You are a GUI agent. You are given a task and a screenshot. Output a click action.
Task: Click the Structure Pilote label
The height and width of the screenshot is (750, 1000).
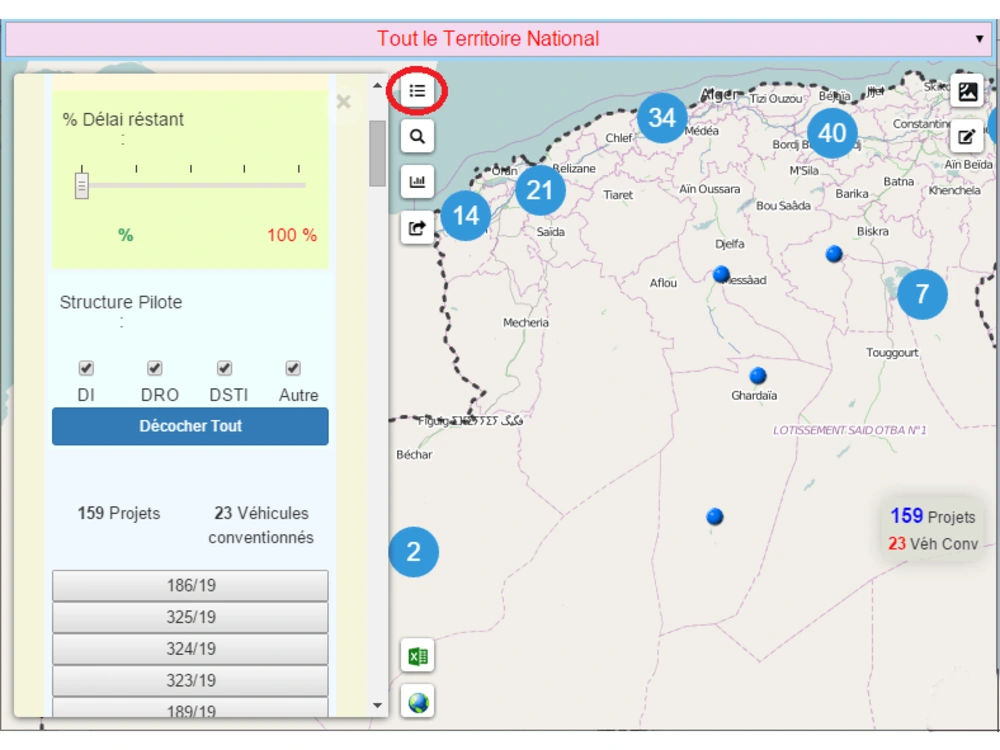tap(121, 302)
